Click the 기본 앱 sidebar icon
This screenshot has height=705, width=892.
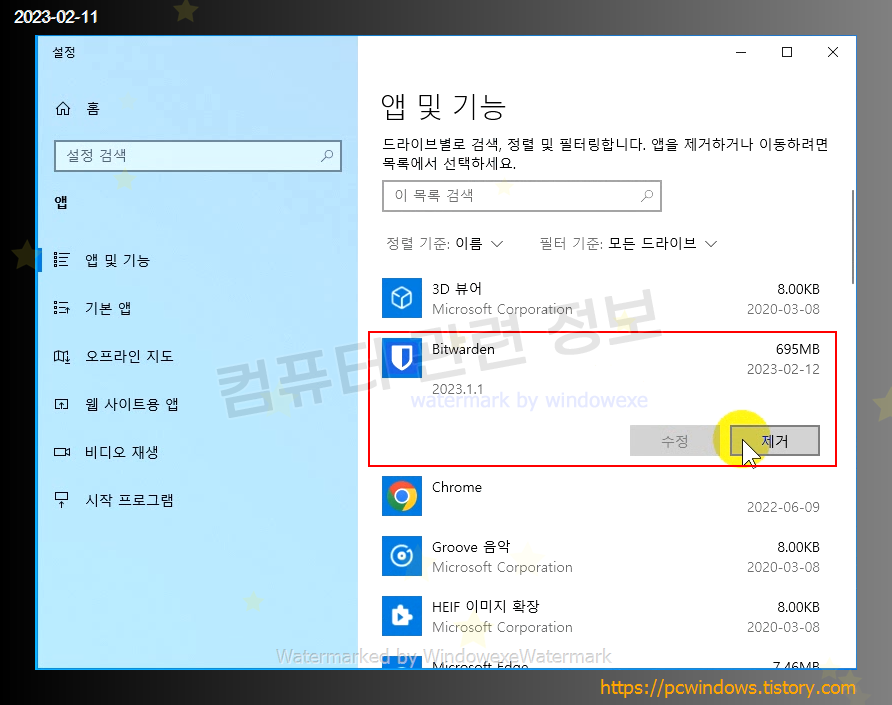coord(61,308)
